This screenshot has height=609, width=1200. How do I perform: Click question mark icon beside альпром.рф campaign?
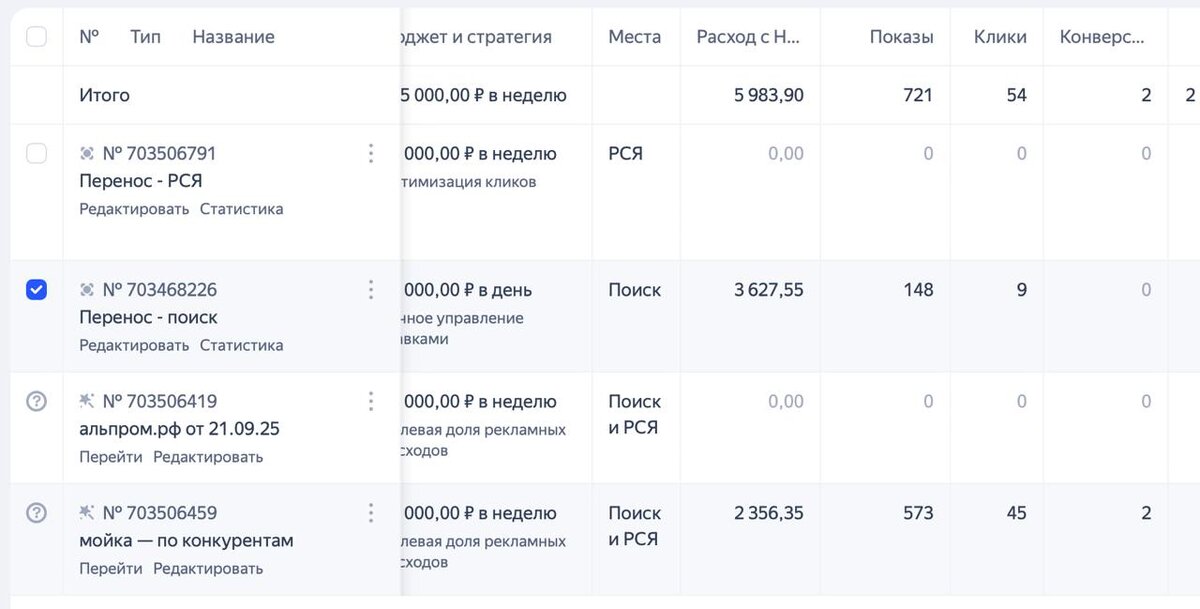click(36, 401)
